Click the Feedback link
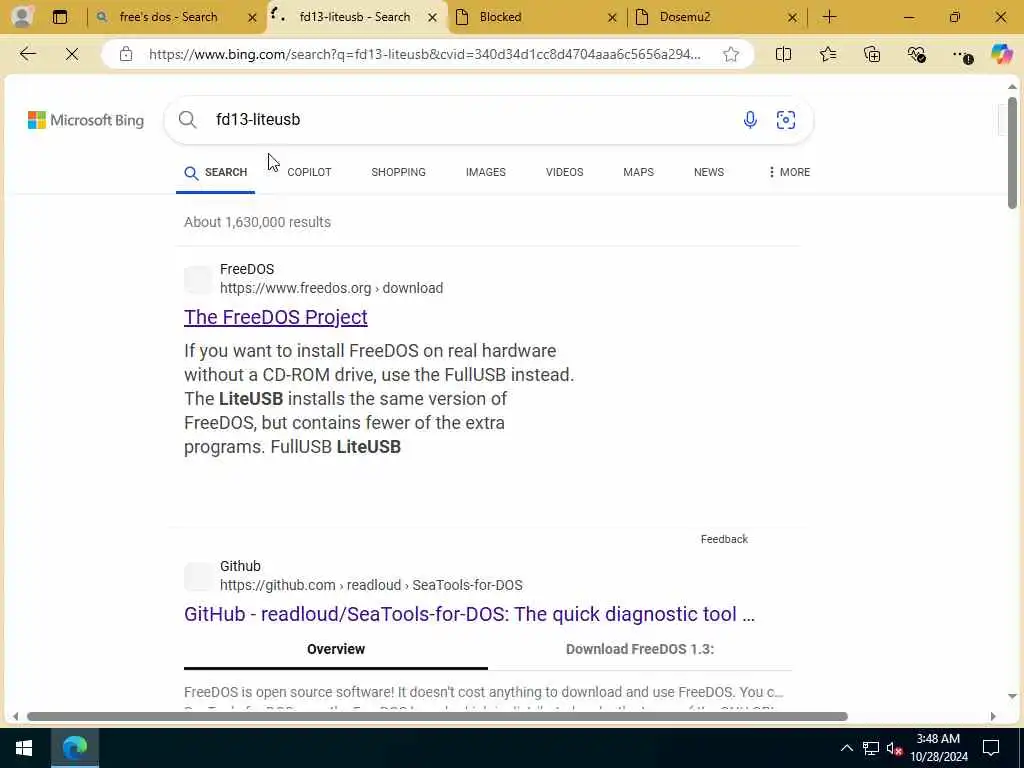 (724, 539)
